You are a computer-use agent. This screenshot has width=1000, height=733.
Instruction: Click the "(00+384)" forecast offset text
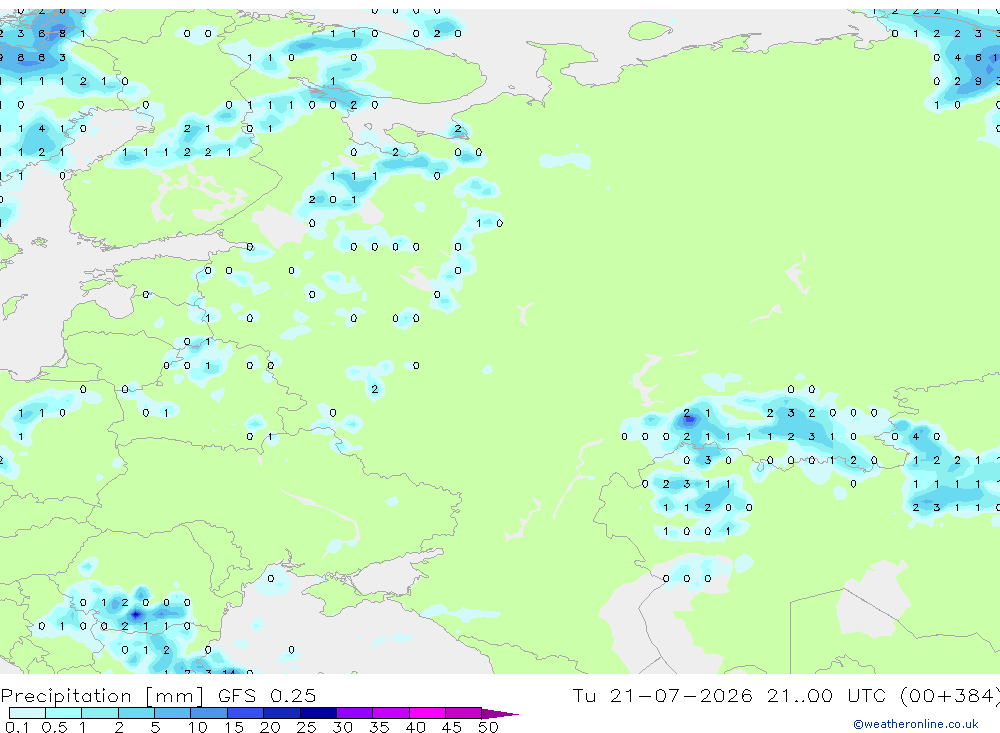point(950,695)
